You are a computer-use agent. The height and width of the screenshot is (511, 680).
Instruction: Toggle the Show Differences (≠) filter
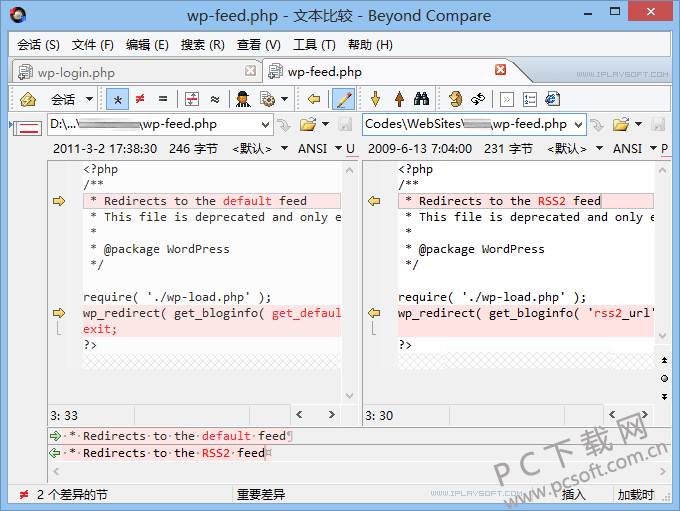coord(140,99)
